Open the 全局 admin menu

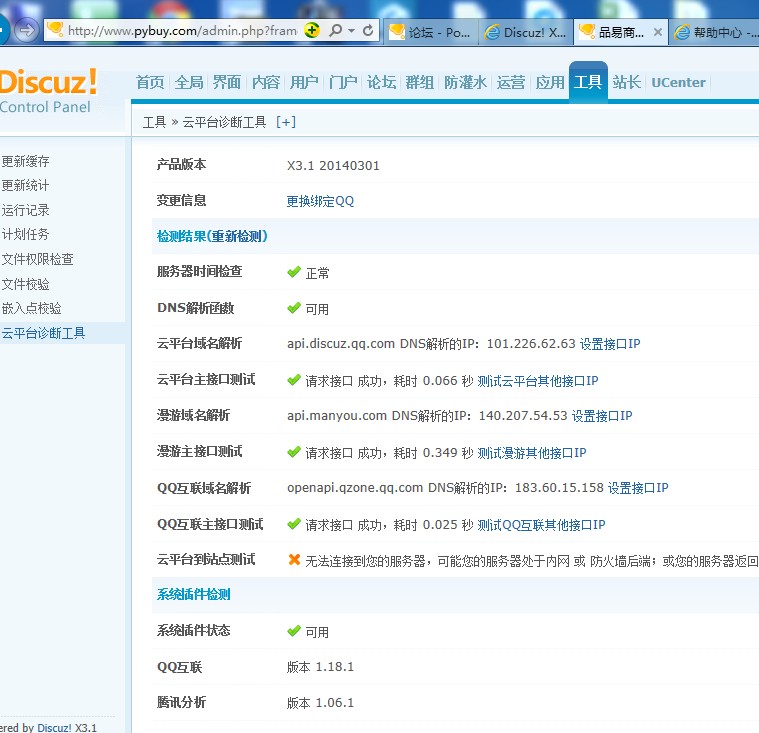[189, 82]
